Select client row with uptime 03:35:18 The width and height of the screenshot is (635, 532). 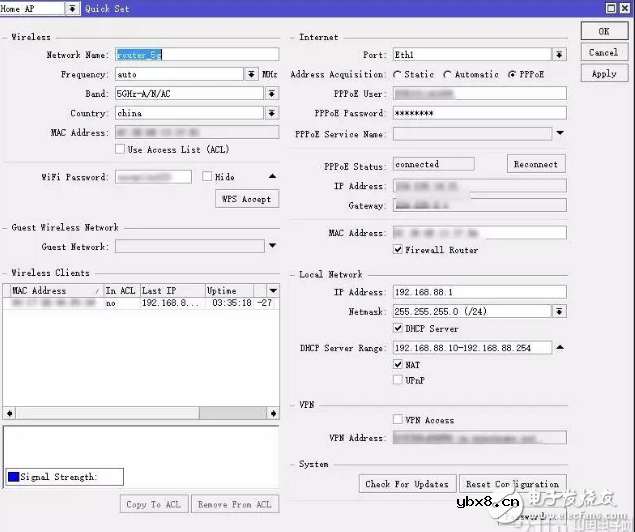(141, 303)
